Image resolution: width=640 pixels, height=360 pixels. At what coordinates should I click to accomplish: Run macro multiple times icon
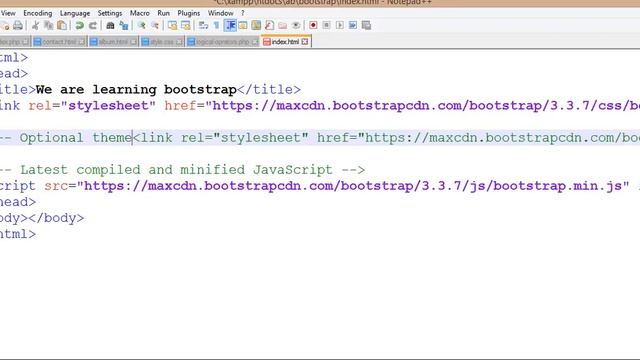coord(353,25)
